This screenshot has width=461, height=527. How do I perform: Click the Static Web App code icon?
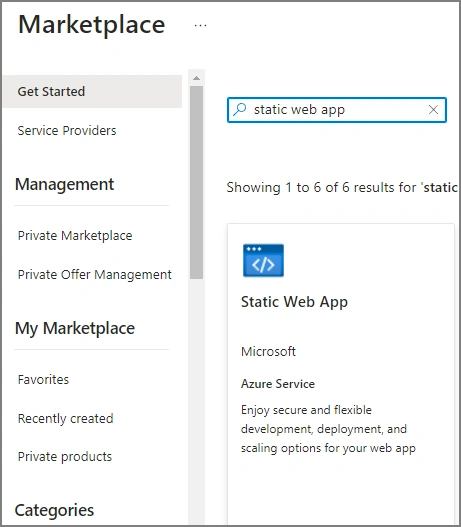click(263, 260)
